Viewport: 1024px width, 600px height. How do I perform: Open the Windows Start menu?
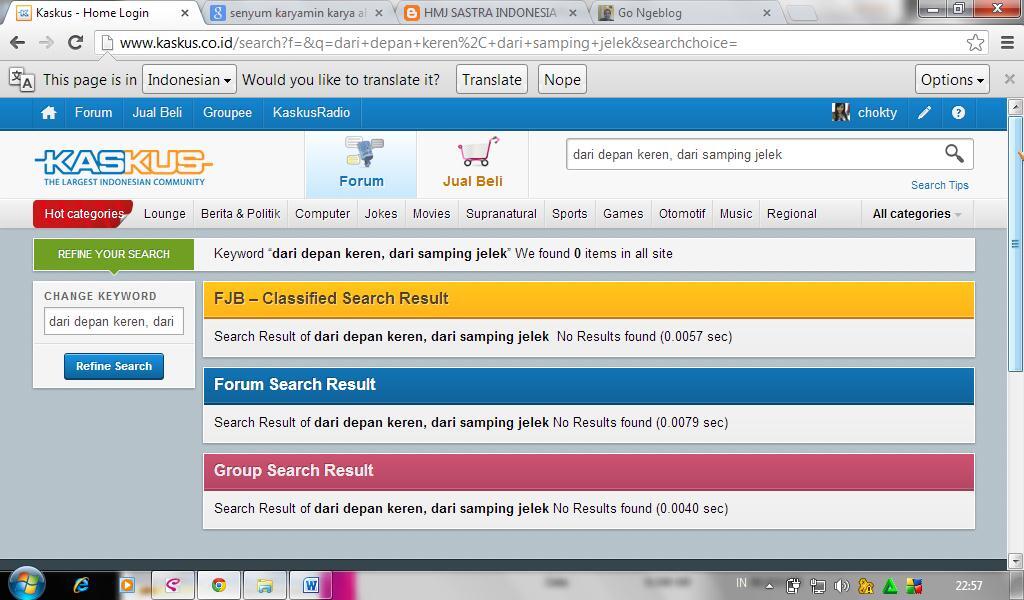pyautogui.click(x=26, y=583)
